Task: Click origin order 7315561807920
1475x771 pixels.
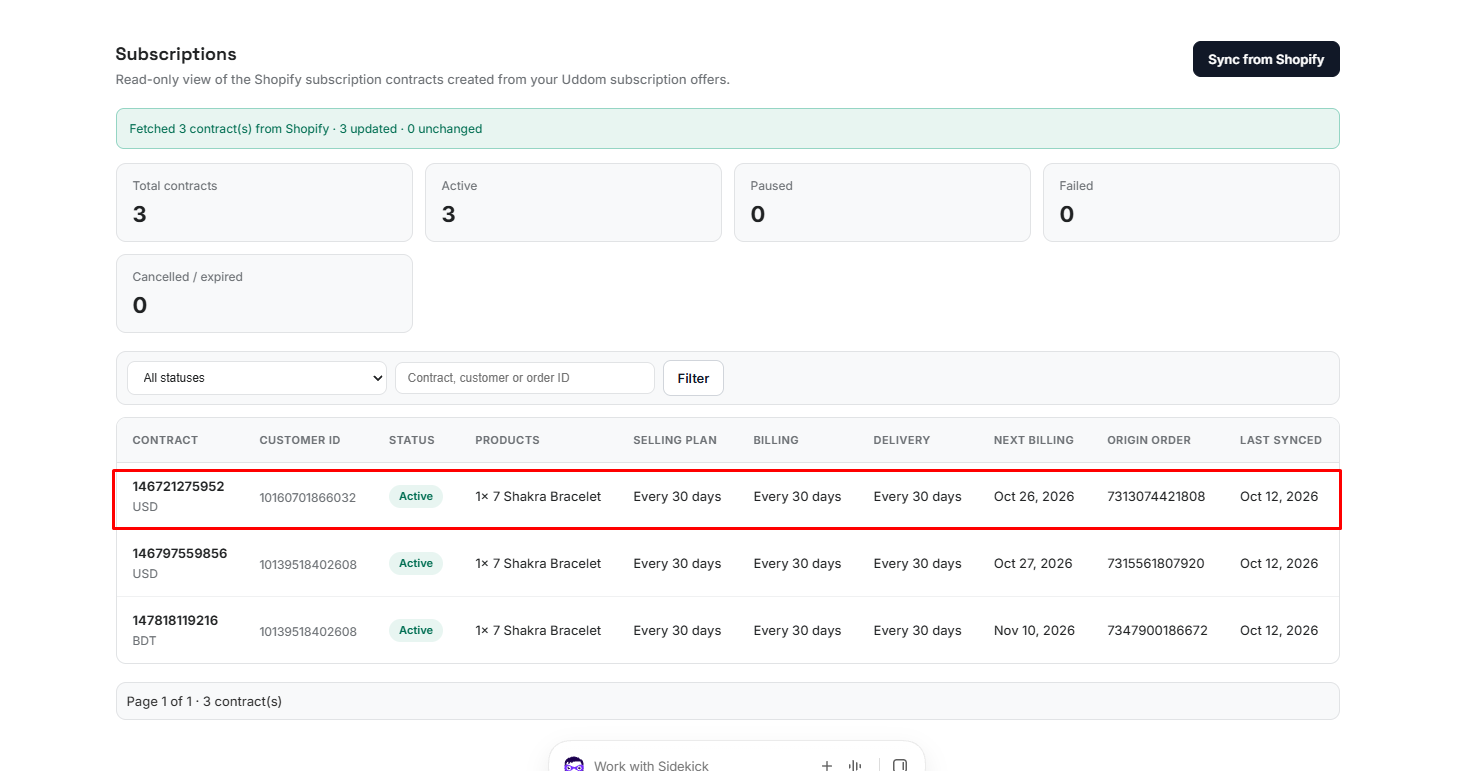Action: coord(1156,564)
